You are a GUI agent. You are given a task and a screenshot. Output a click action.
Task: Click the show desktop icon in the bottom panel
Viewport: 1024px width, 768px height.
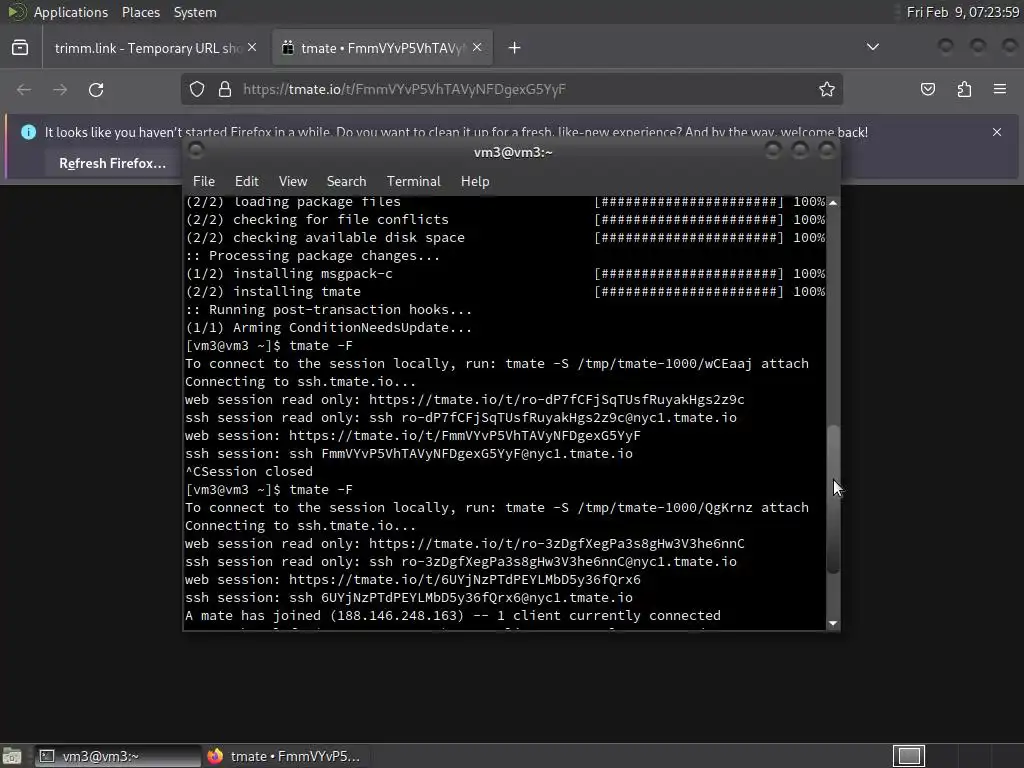(12, 756)
